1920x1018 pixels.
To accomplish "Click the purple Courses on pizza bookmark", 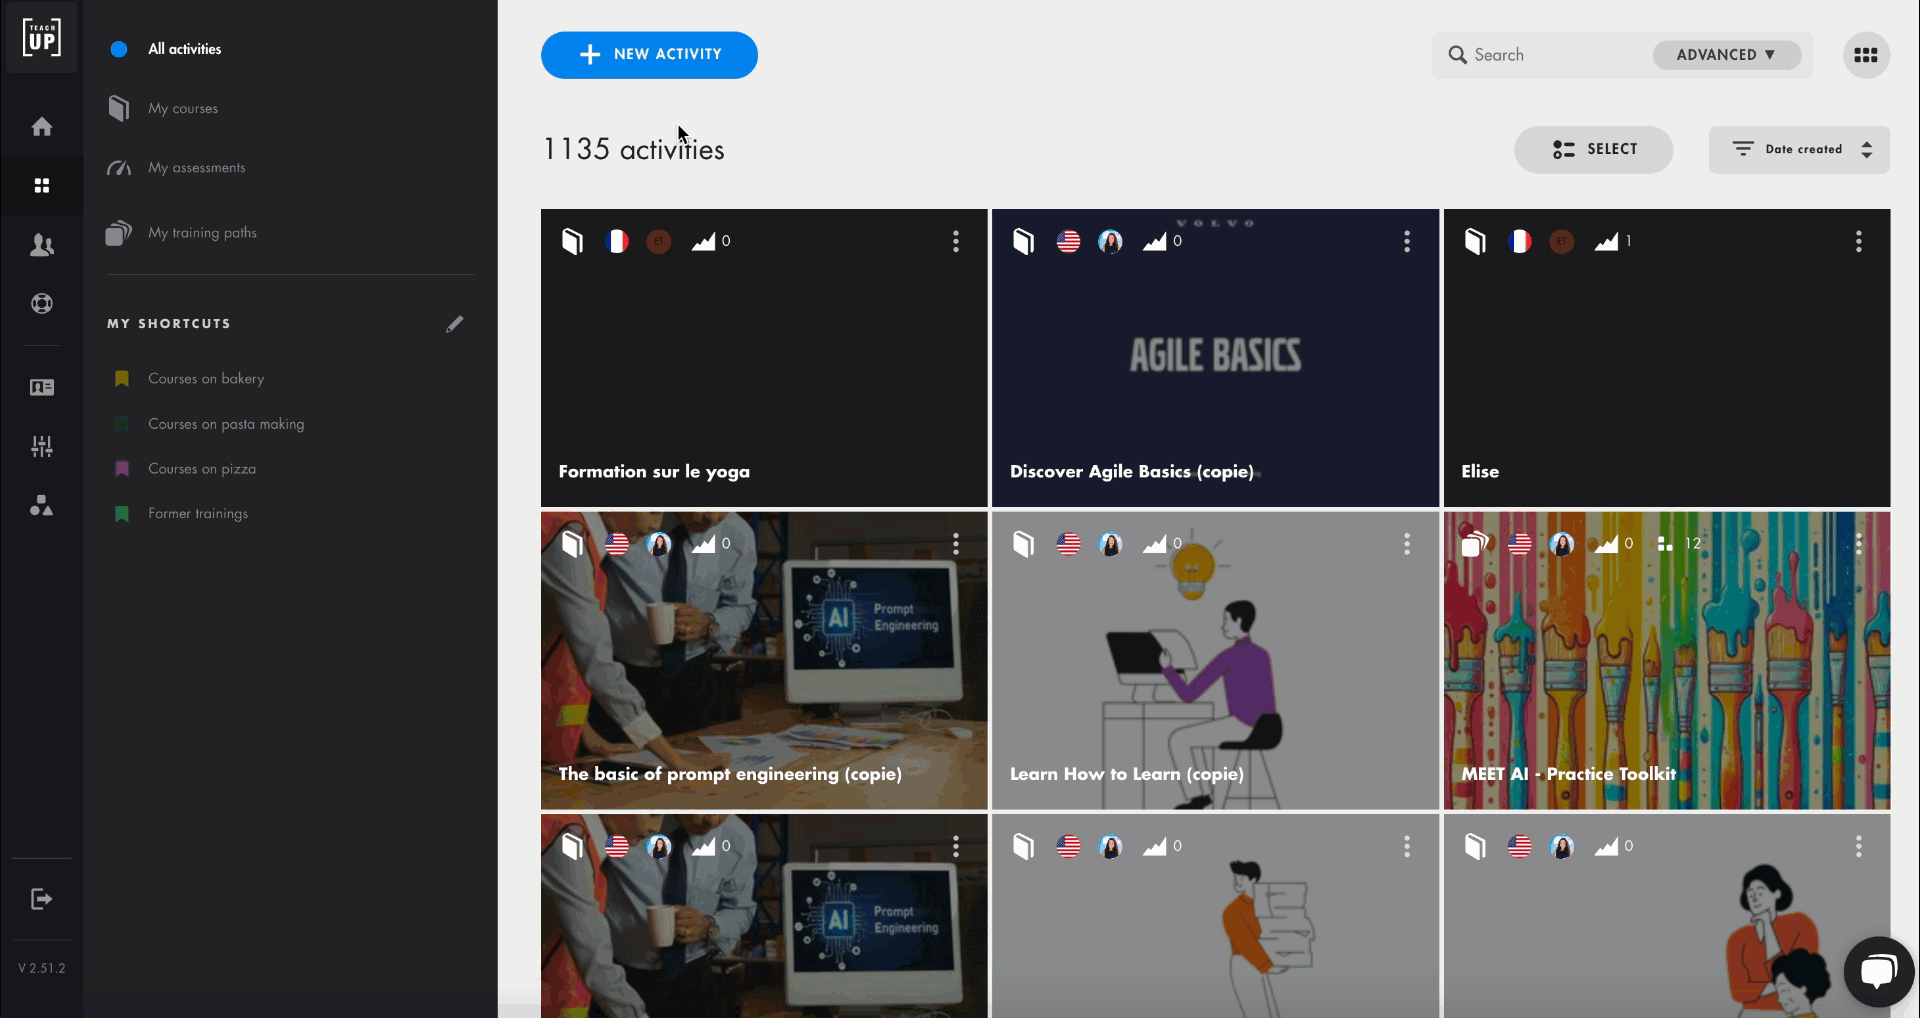I will point(122,469).
